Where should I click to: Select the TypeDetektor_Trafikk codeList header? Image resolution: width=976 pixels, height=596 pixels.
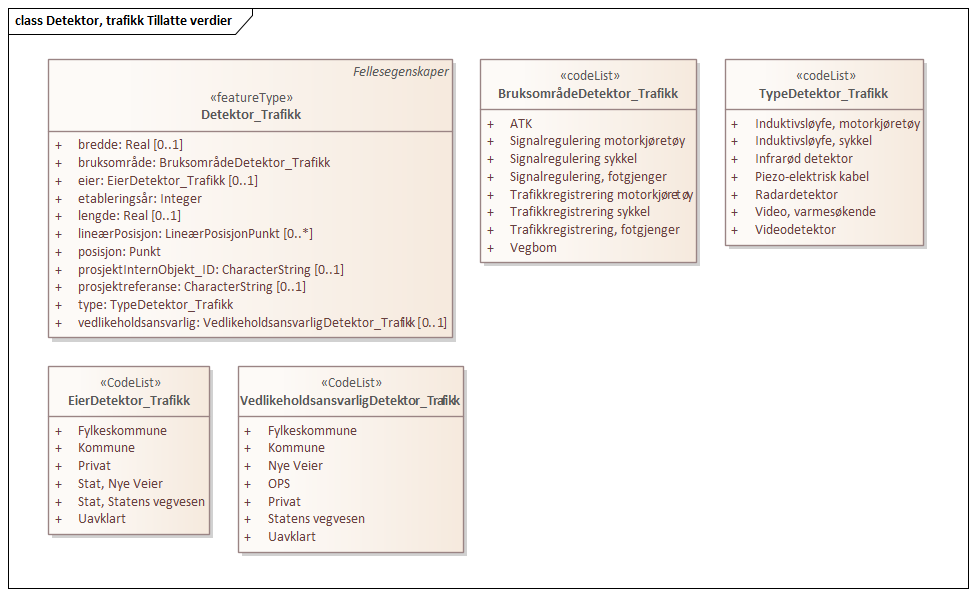click(x=823, y=94)
